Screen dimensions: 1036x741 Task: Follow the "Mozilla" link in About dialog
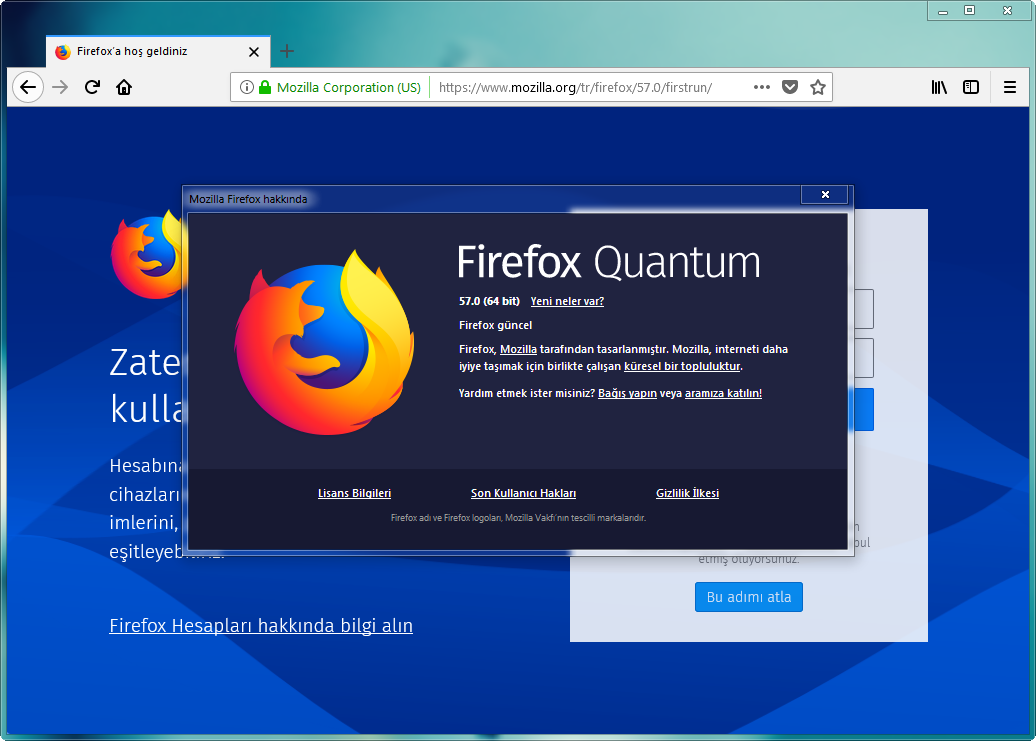pyautogui.click(x=518, y=349)
